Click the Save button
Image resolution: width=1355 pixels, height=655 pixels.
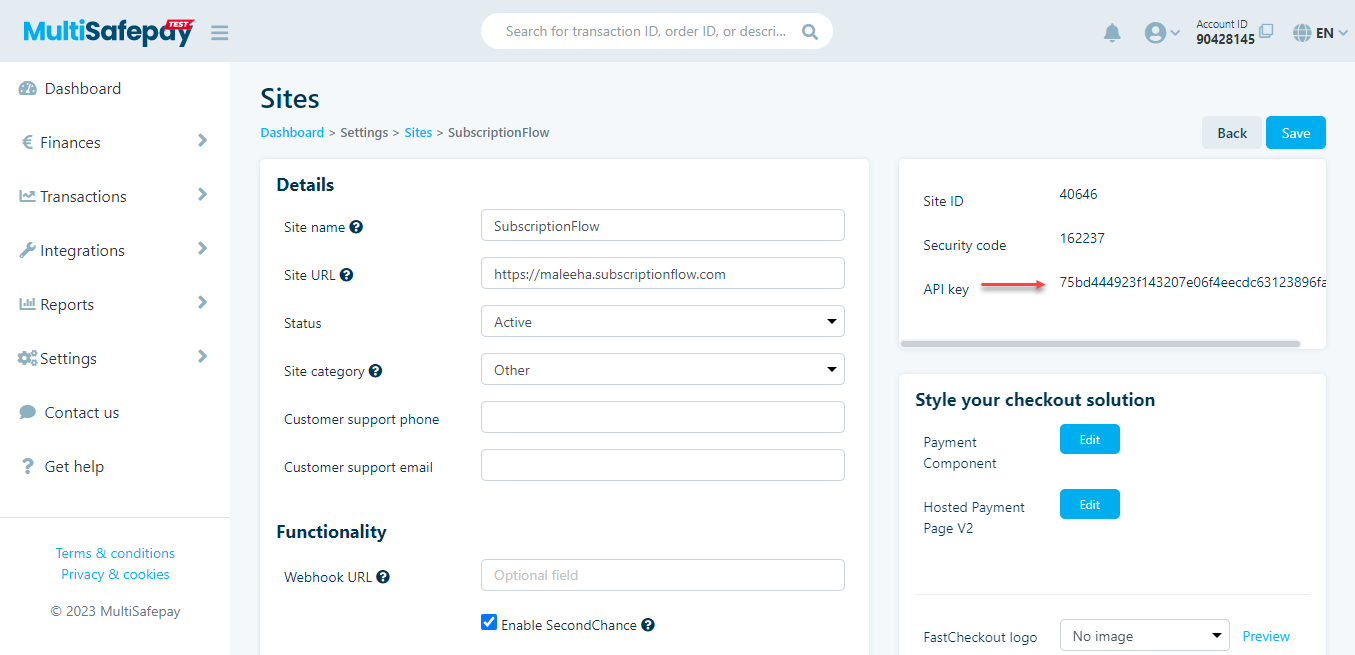(1296, 133)
